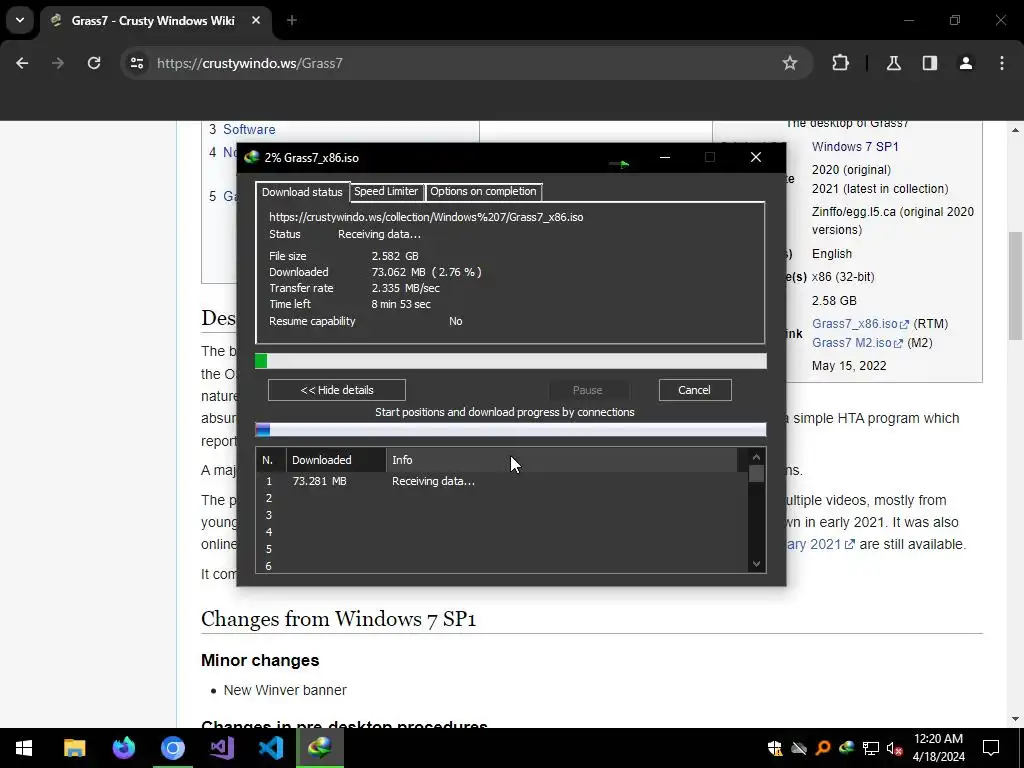
Task: Open Software contents link
Action: click(x=249, y=129)
